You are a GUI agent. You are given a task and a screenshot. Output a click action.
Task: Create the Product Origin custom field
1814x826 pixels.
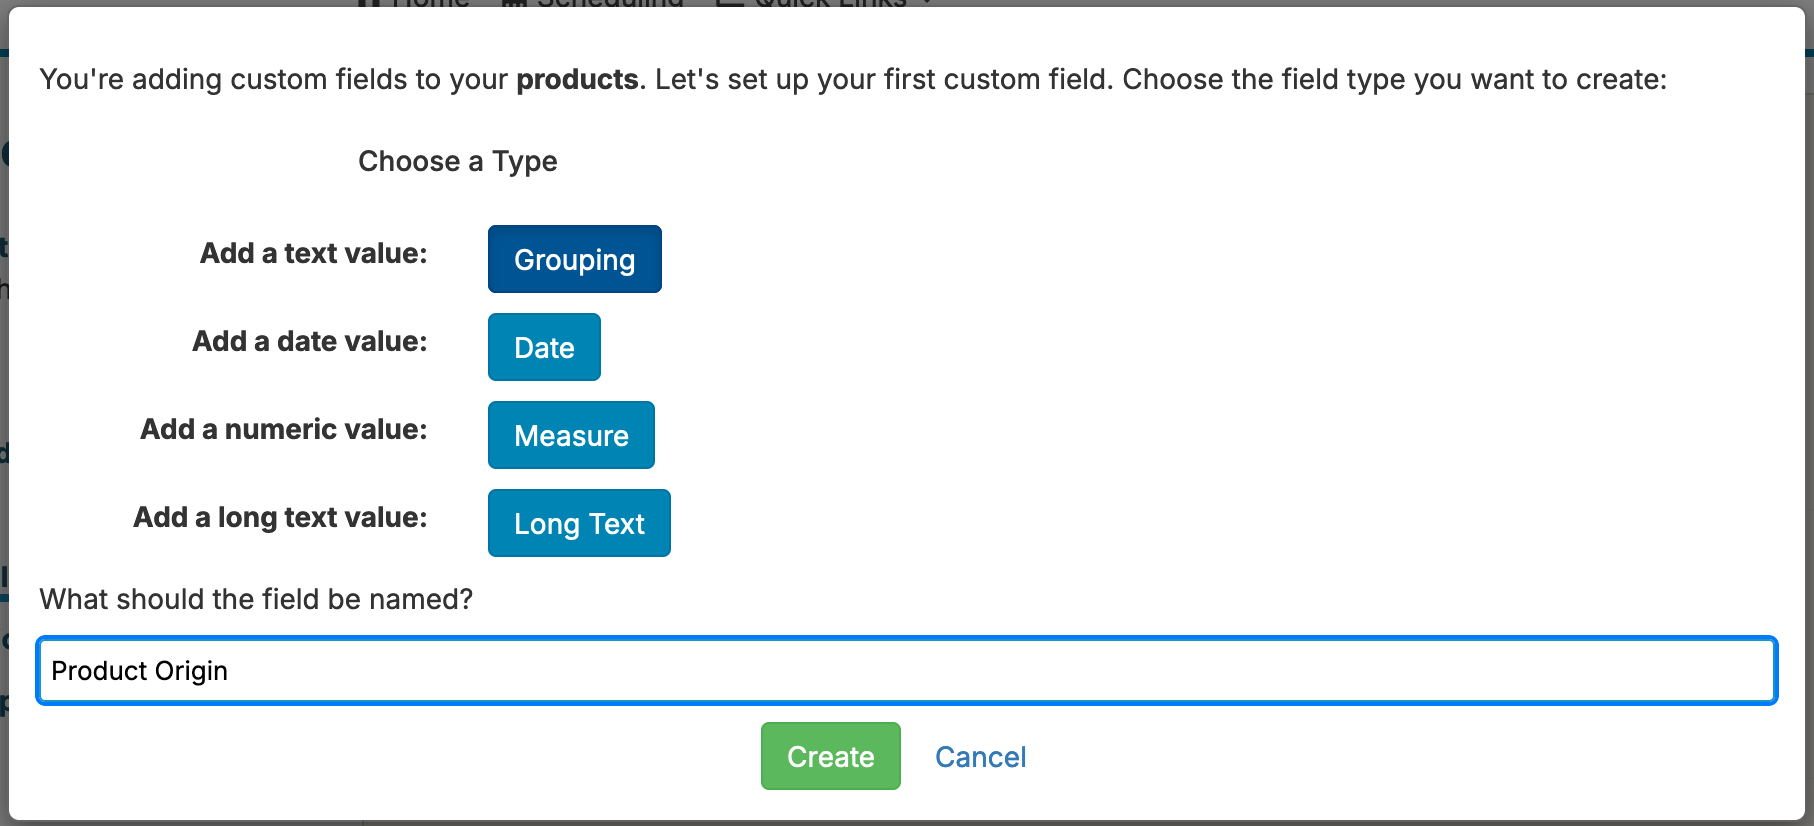click(x=830, y=757)
